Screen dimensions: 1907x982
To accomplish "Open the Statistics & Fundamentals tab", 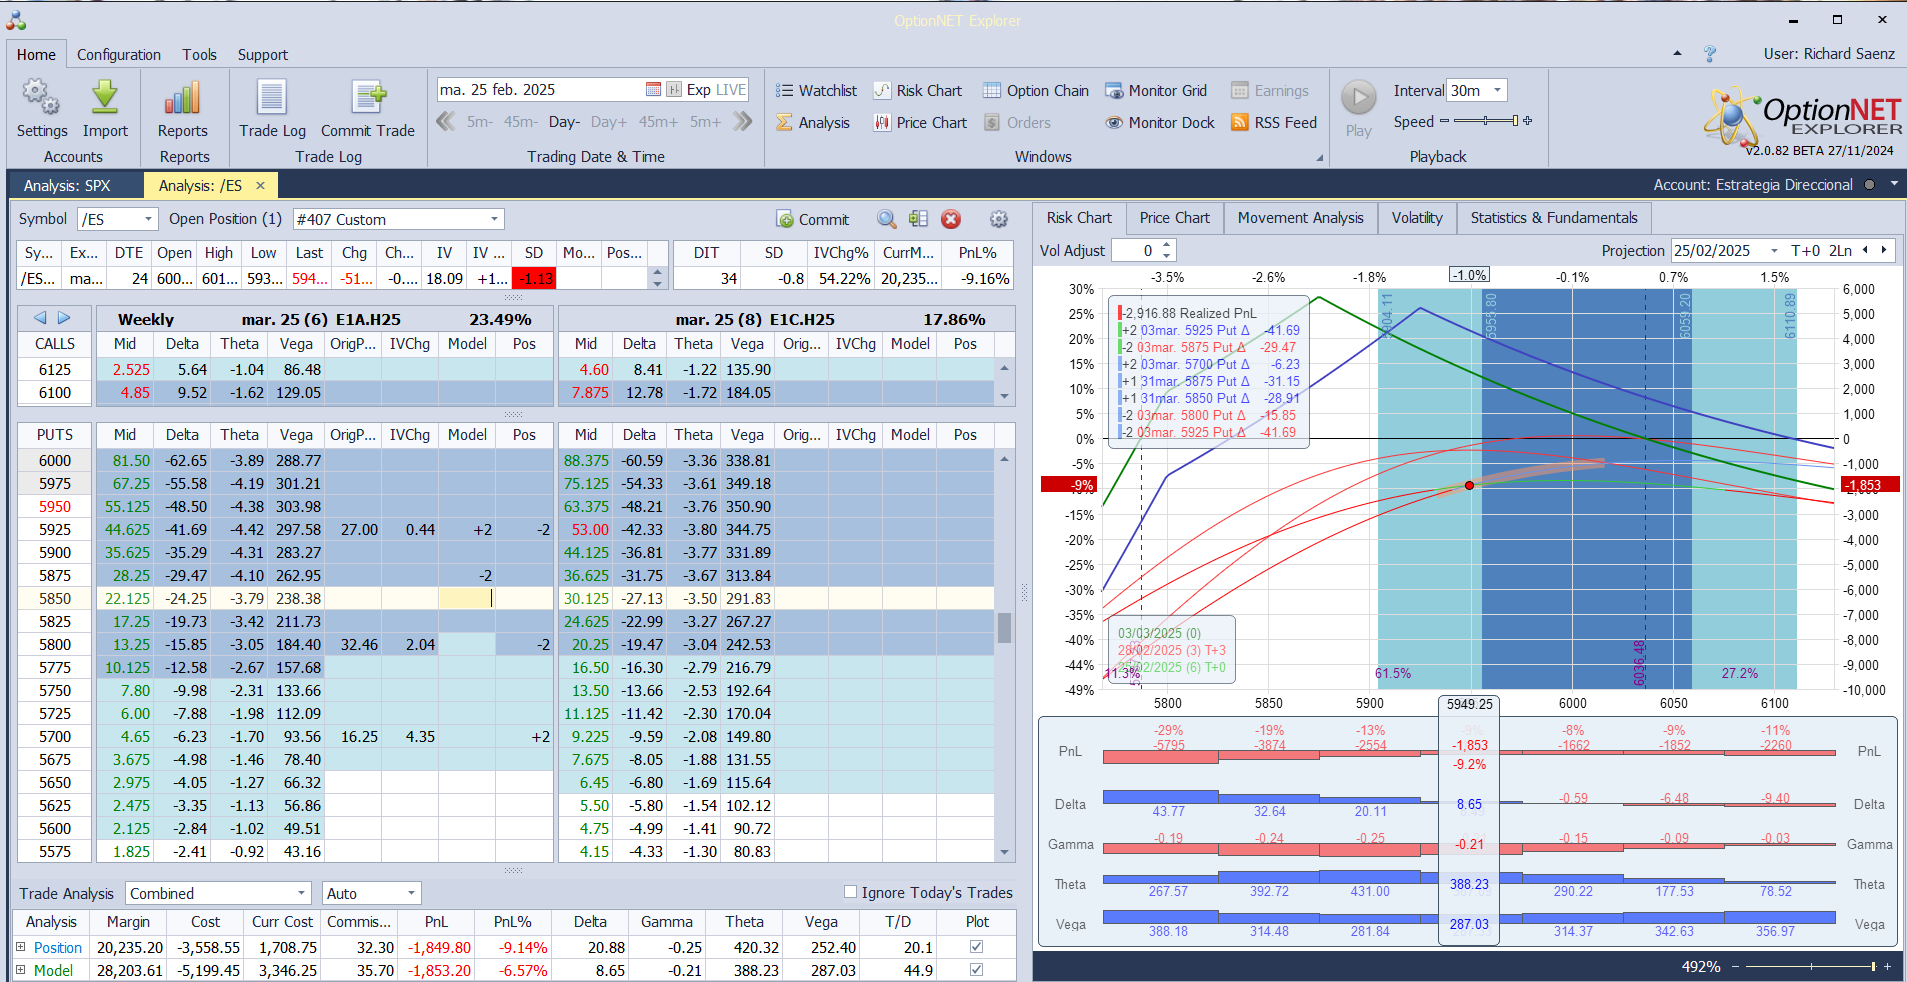I will [1554, 218].
